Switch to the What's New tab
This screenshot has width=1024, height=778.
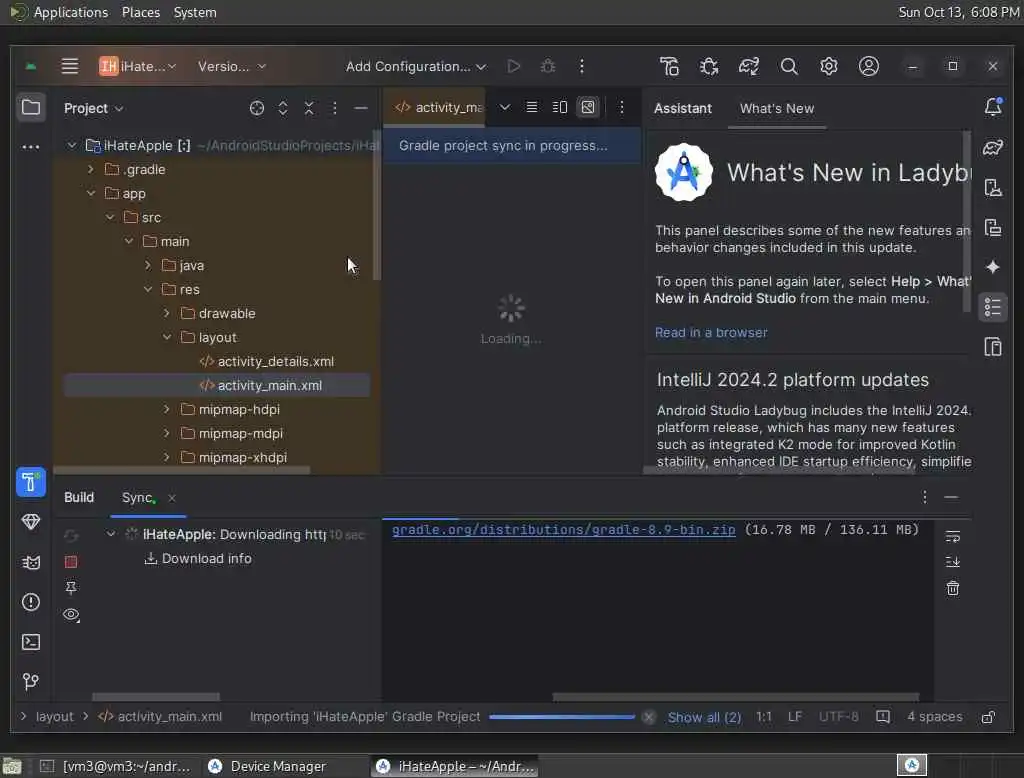coord(776,108)
